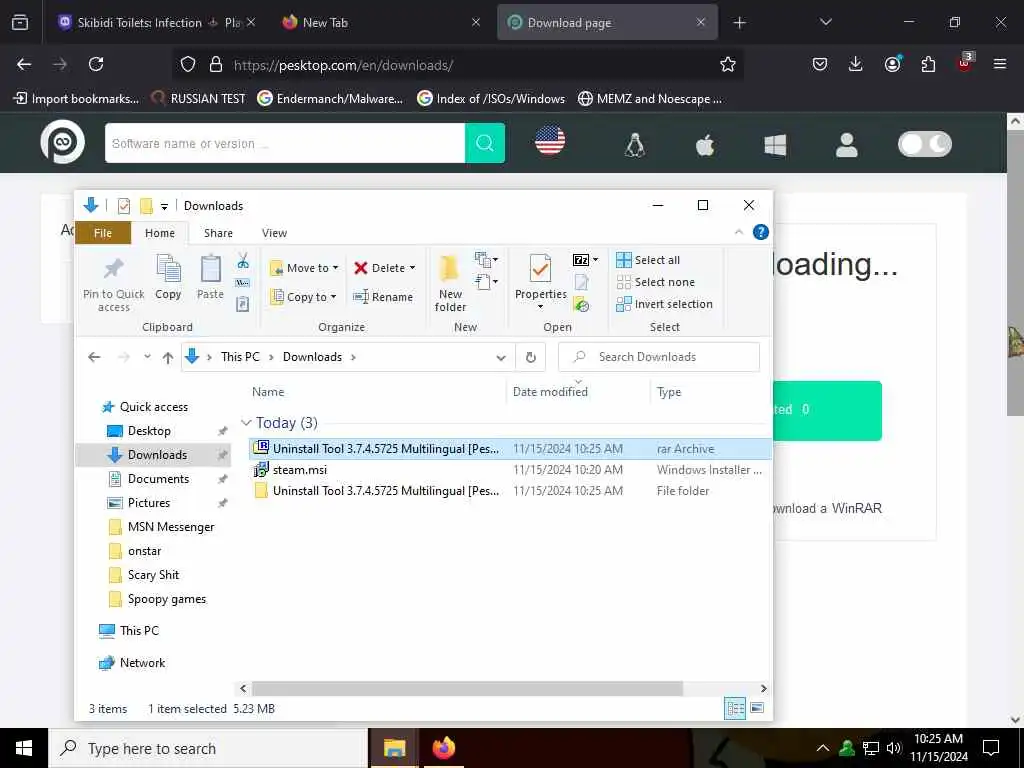Click Save to Pocket icon
This screenshot has width=1024, height=768.
pos(820,64)
